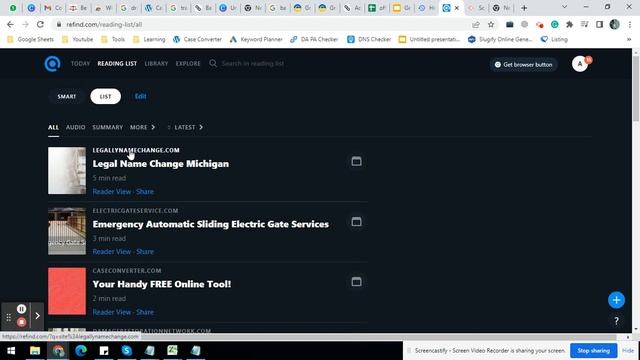Select the ALL filter tab
Image resolution: width=640 pixels, height=360 pixels.
click(x=53, y=127)
